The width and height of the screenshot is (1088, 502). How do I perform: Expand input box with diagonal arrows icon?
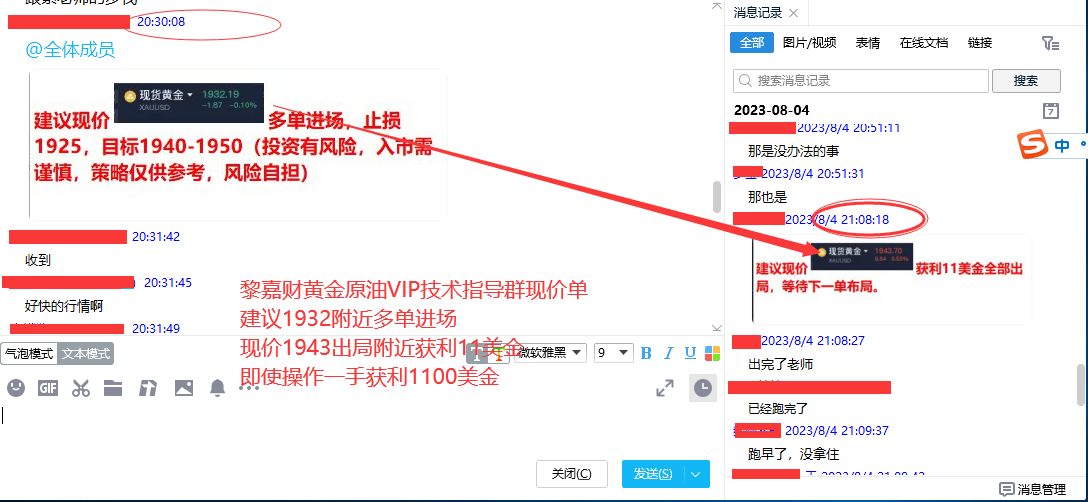665,388
